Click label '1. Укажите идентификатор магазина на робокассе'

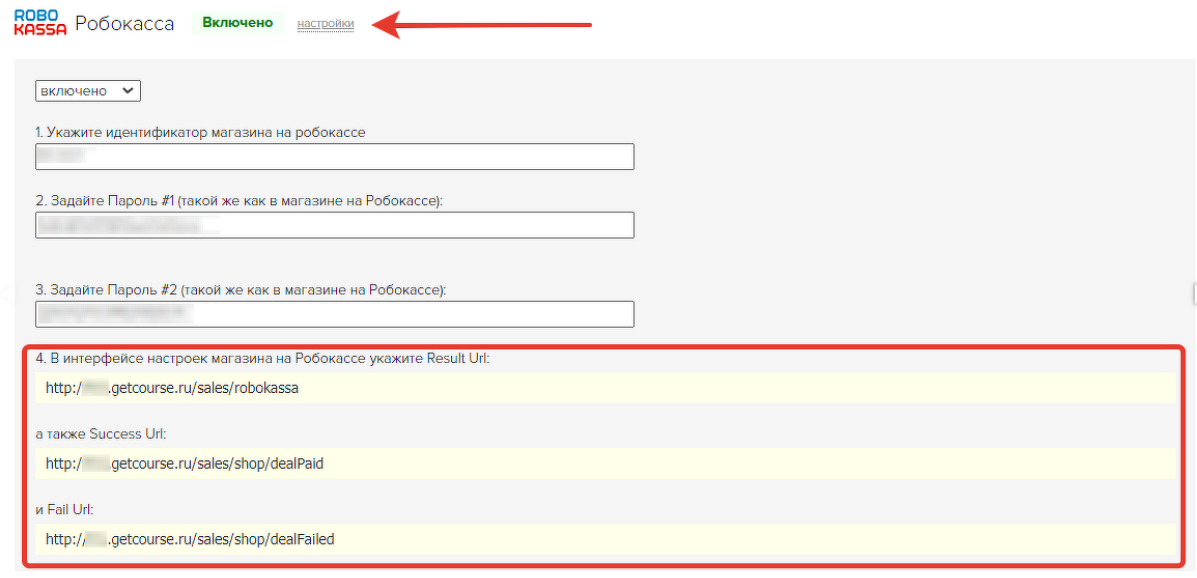[x=201, y=132]
